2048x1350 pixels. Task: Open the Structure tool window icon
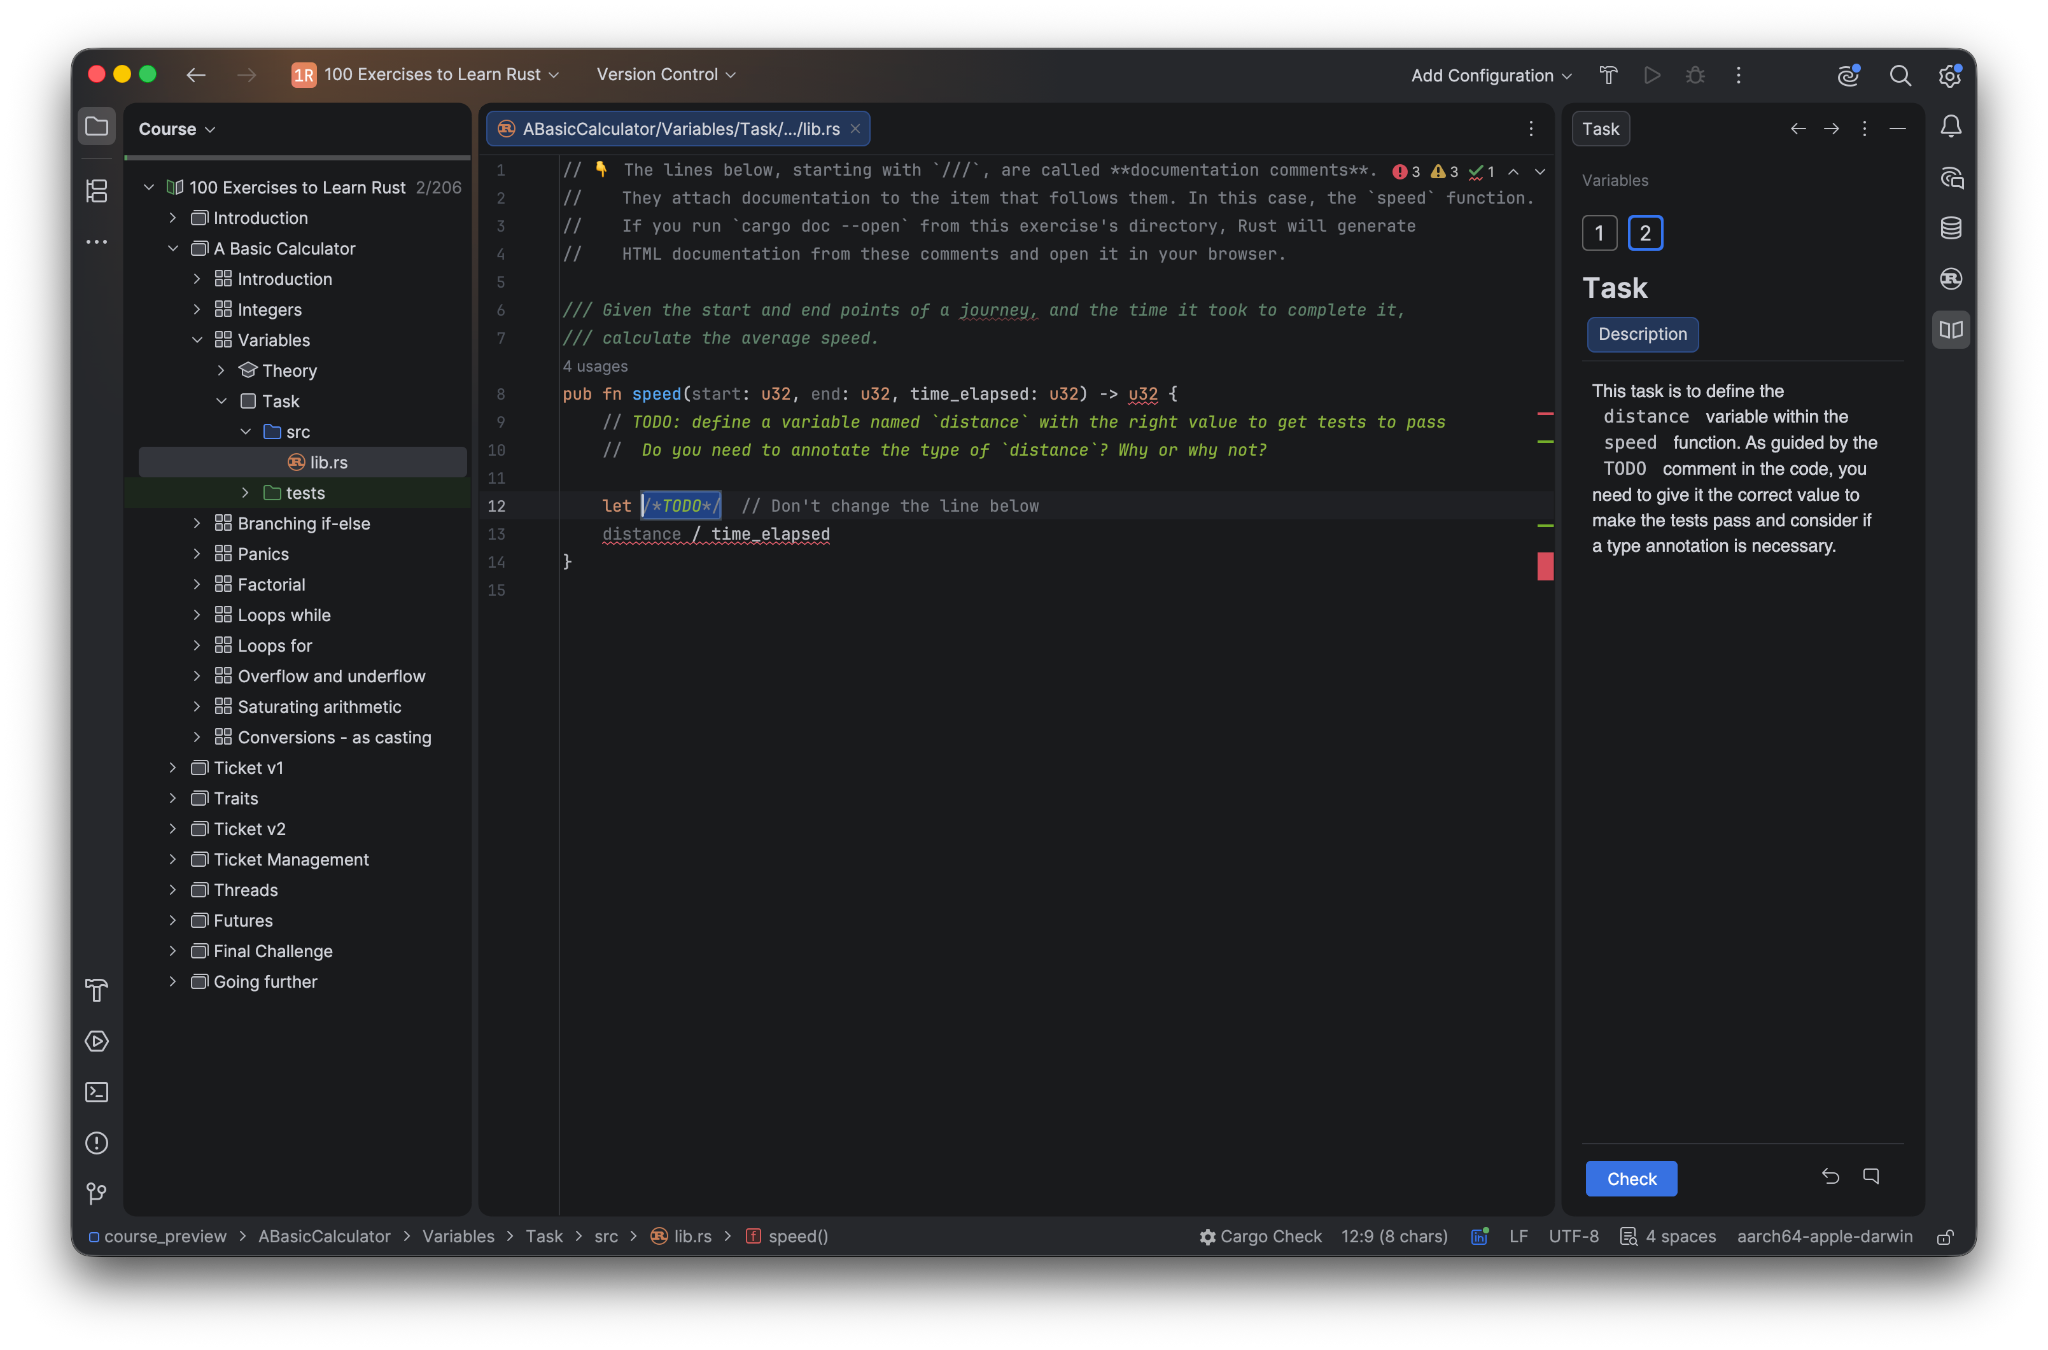pos(97,190)
